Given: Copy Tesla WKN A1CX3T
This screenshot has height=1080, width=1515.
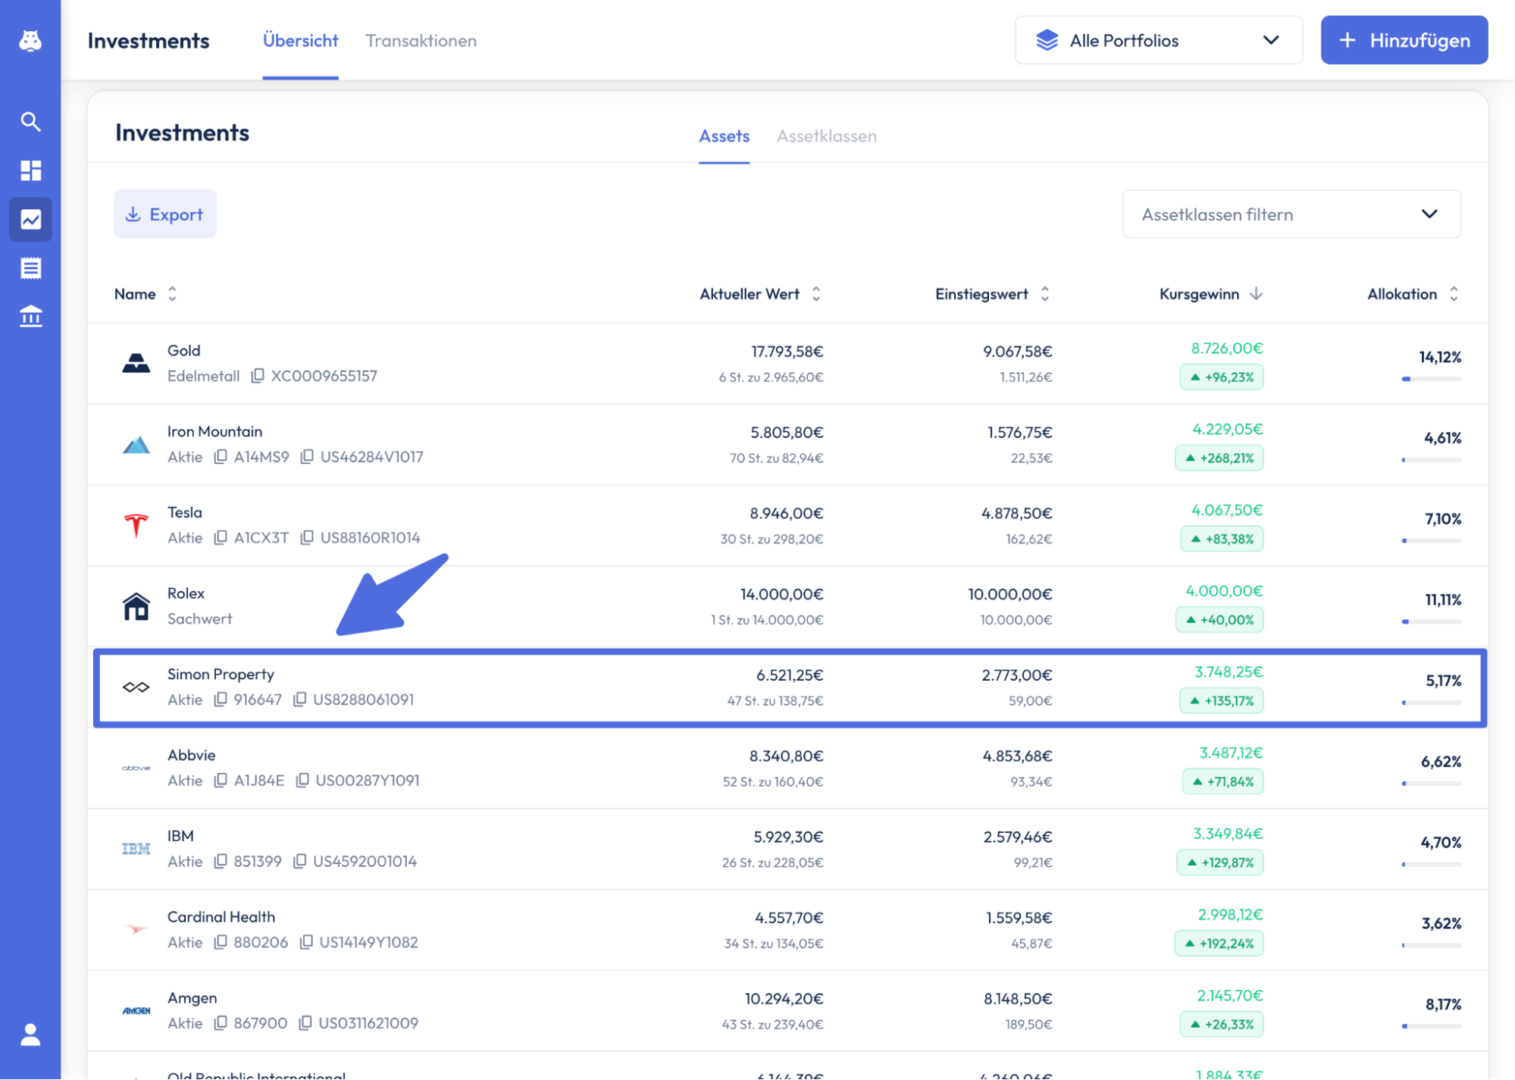Looking at the screenshot, I should click(220, 538).
